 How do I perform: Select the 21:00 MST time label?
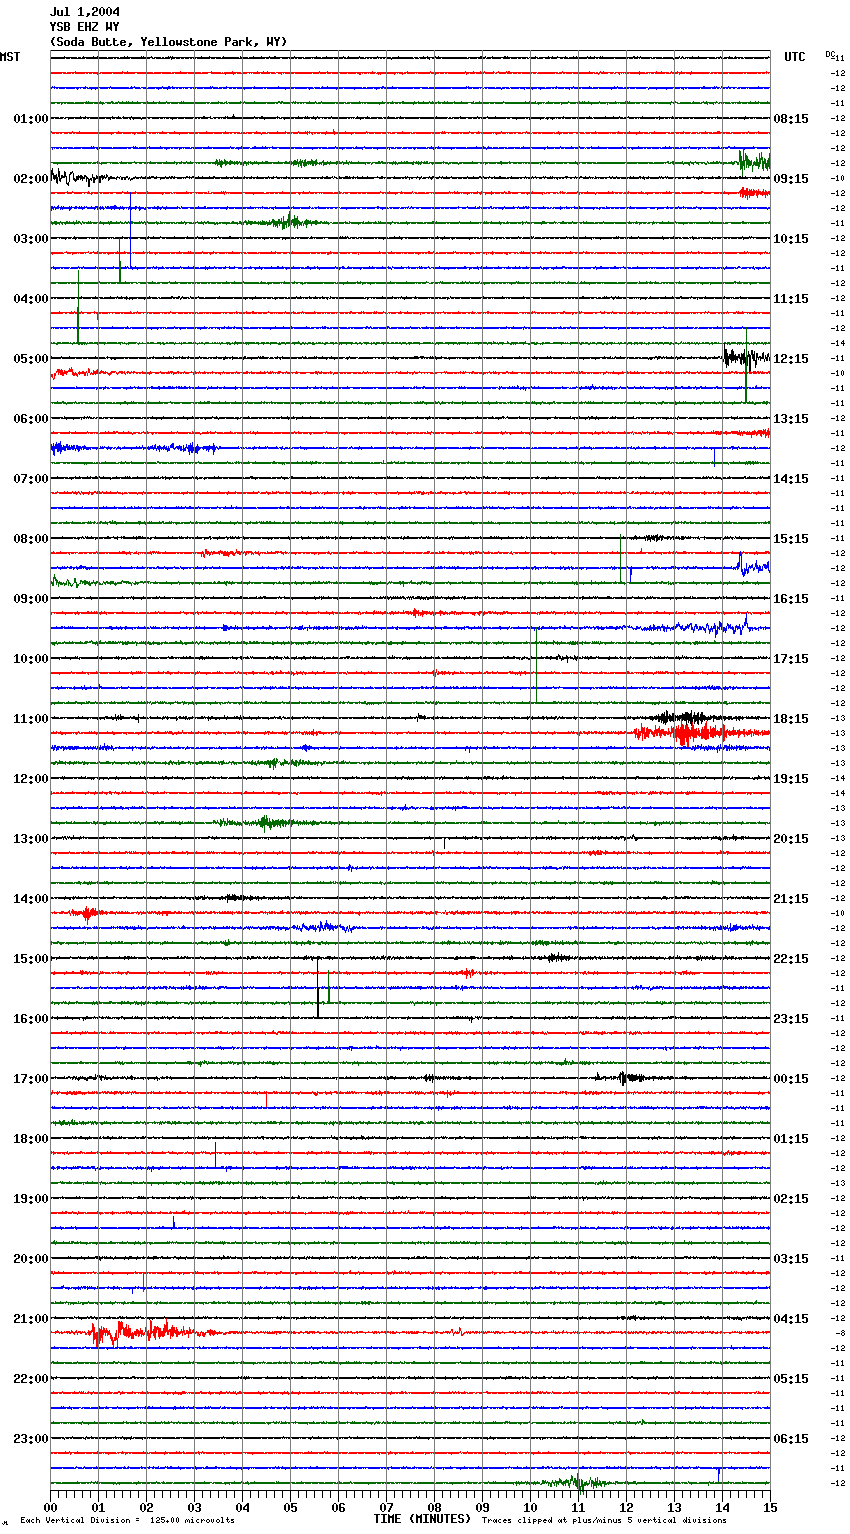(x=30, y=1319)
